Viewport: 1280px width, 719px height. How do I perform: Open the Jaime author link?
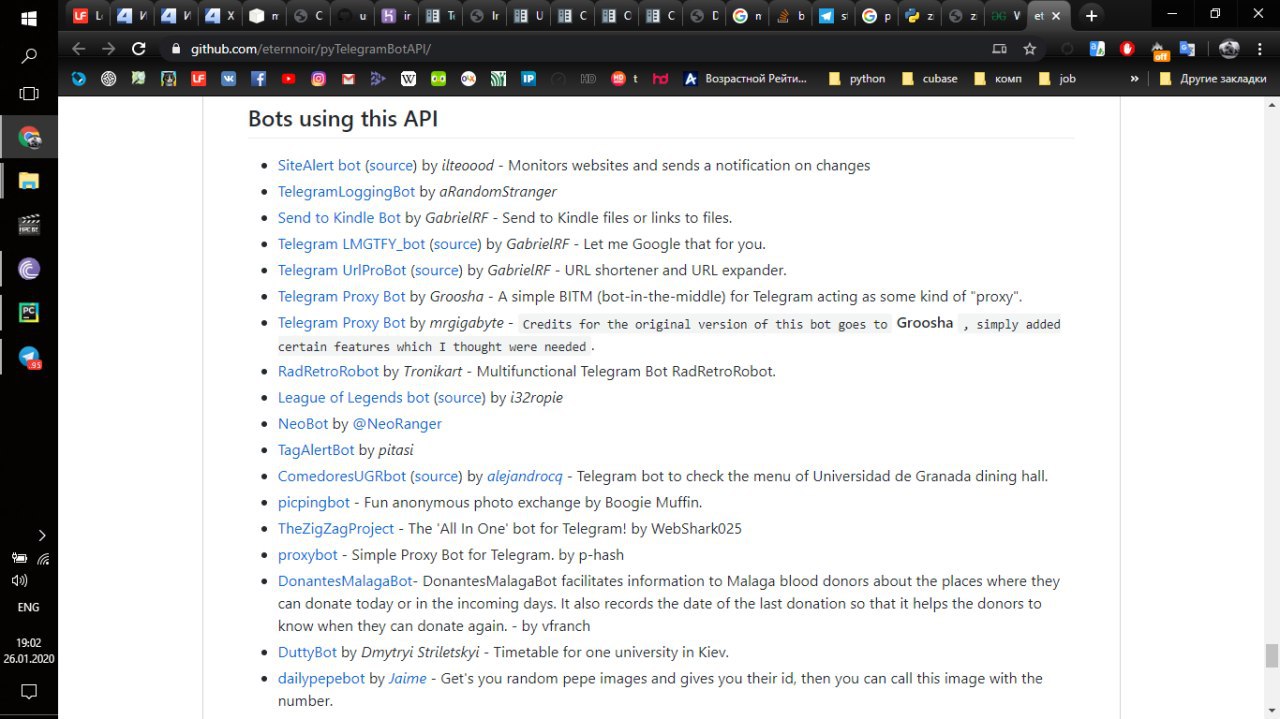407,678
